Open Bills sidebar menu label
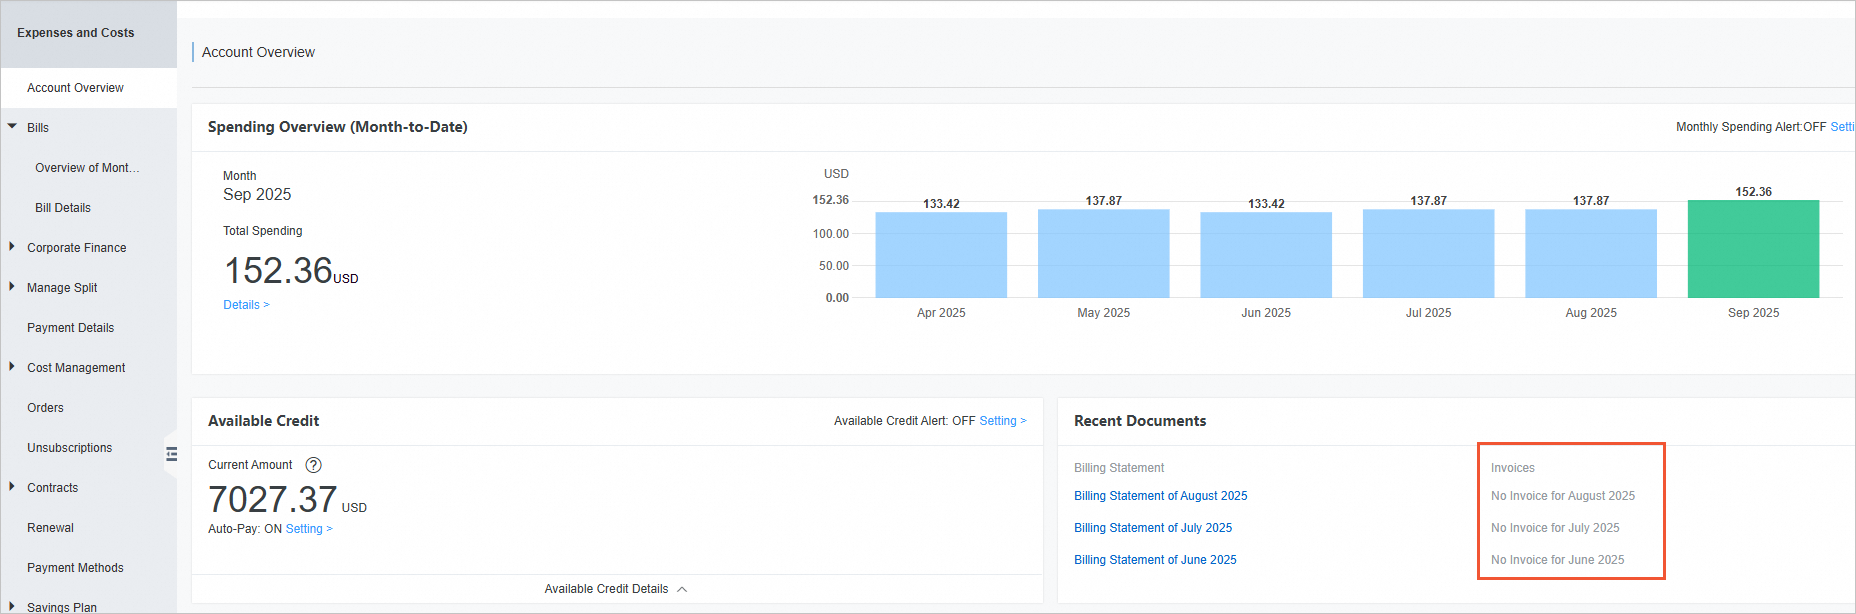Screen dimensions: 1856x614 [38, 128]
